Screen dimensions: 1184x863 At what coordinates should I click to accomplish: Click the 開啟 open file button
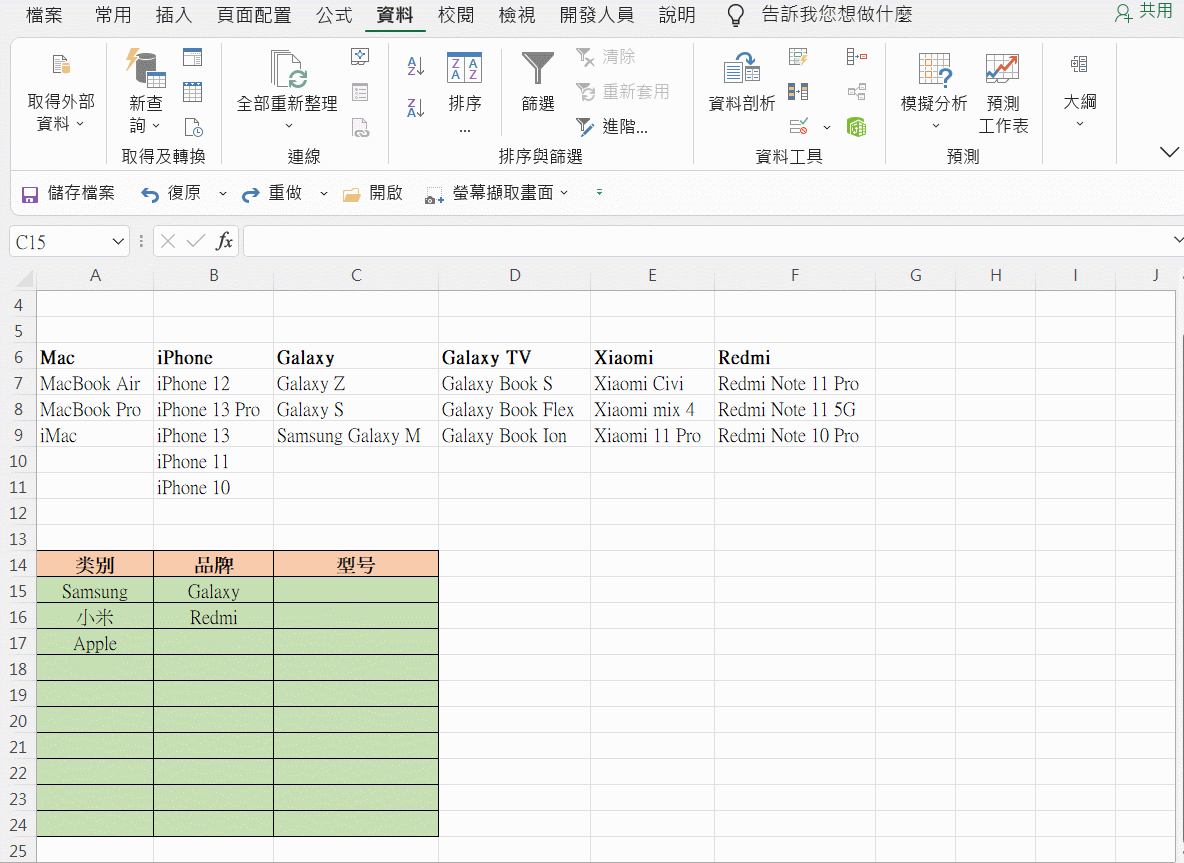coord(372,194)
